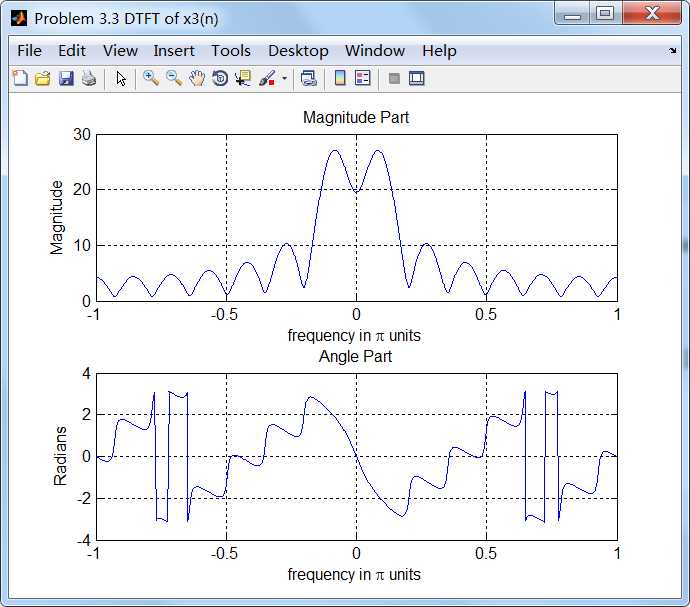
Task: Click the lower plot's frequency x-axis label
Action: click(x=354, y=574)
